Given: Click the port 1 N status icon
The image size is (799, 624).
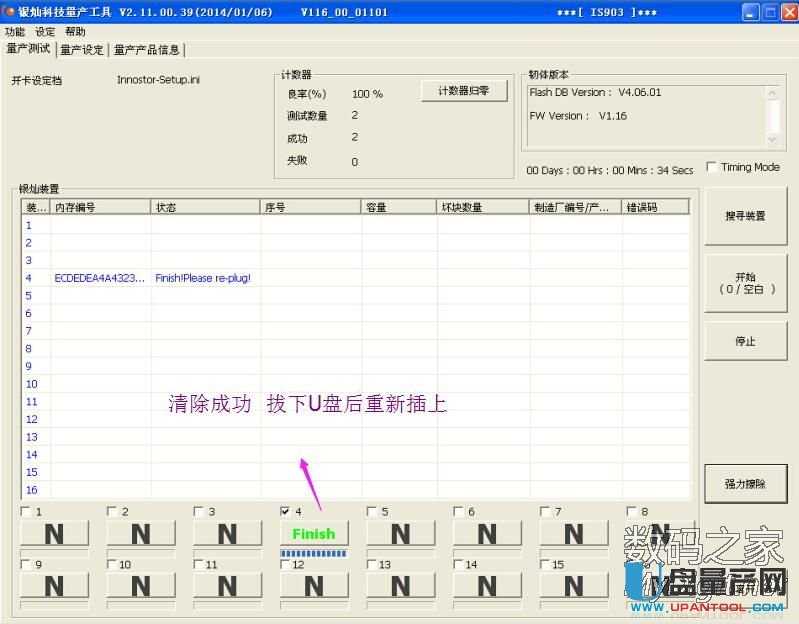Looking at the screenshot, I should [54, 534].
